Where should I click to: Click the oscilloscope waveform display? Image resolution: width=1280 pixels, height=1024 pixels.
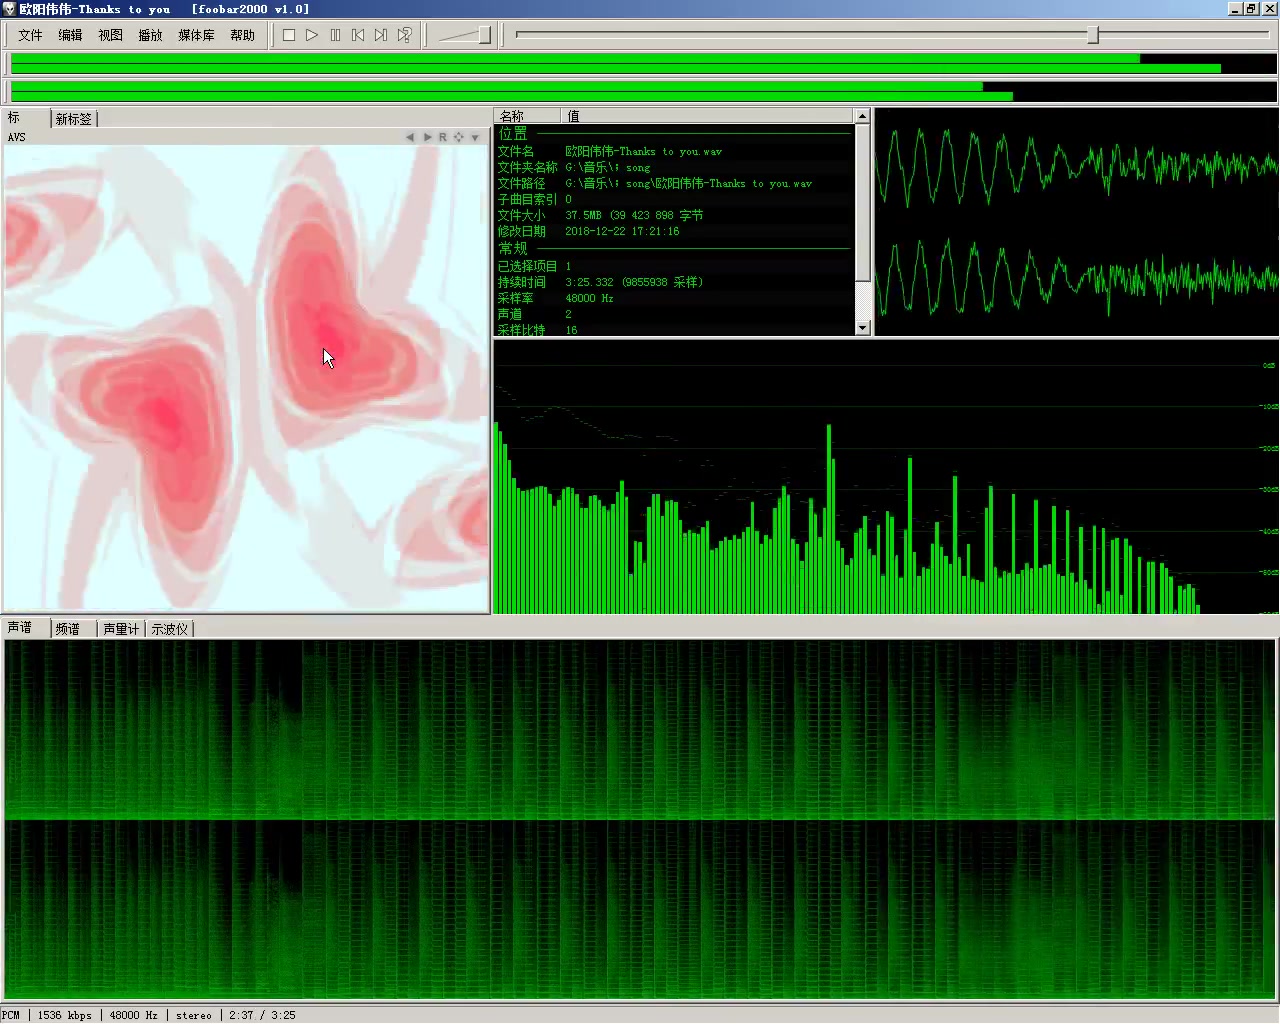pyautogui.click(x=1077, y=222)
